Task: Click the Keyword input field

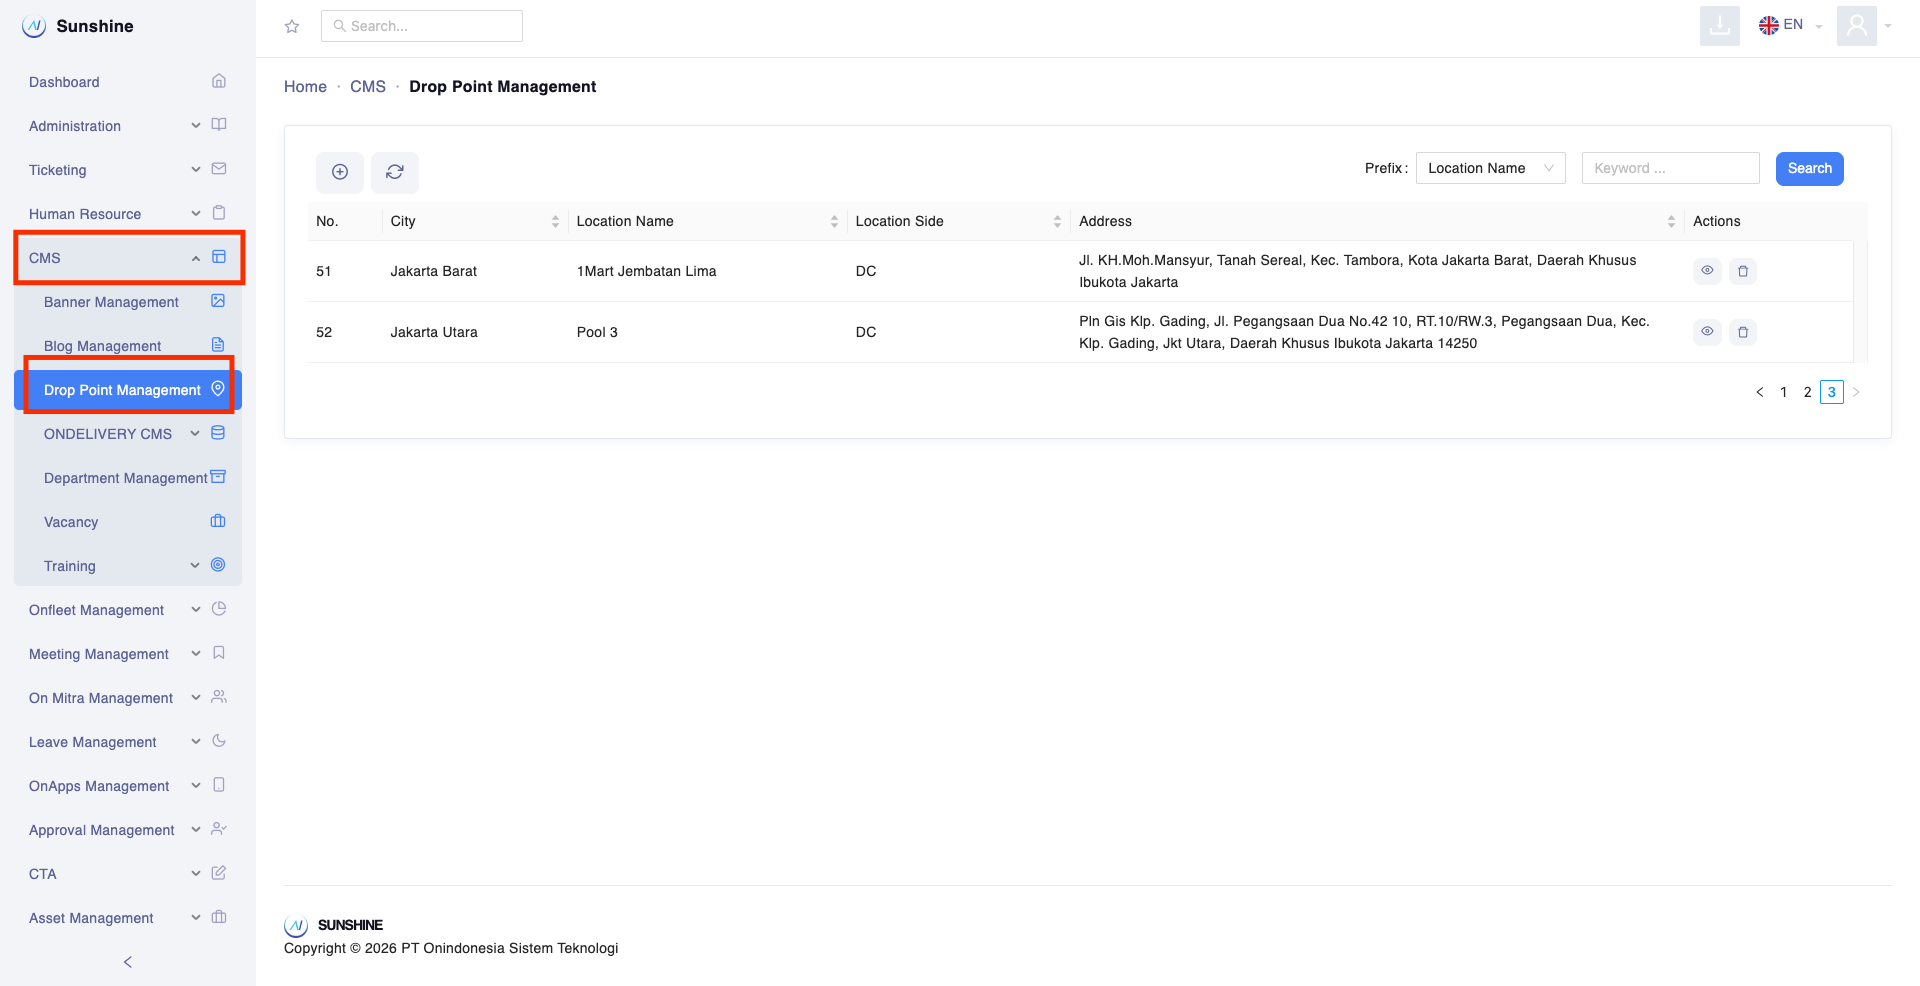Action: [x=1670, y=168]
